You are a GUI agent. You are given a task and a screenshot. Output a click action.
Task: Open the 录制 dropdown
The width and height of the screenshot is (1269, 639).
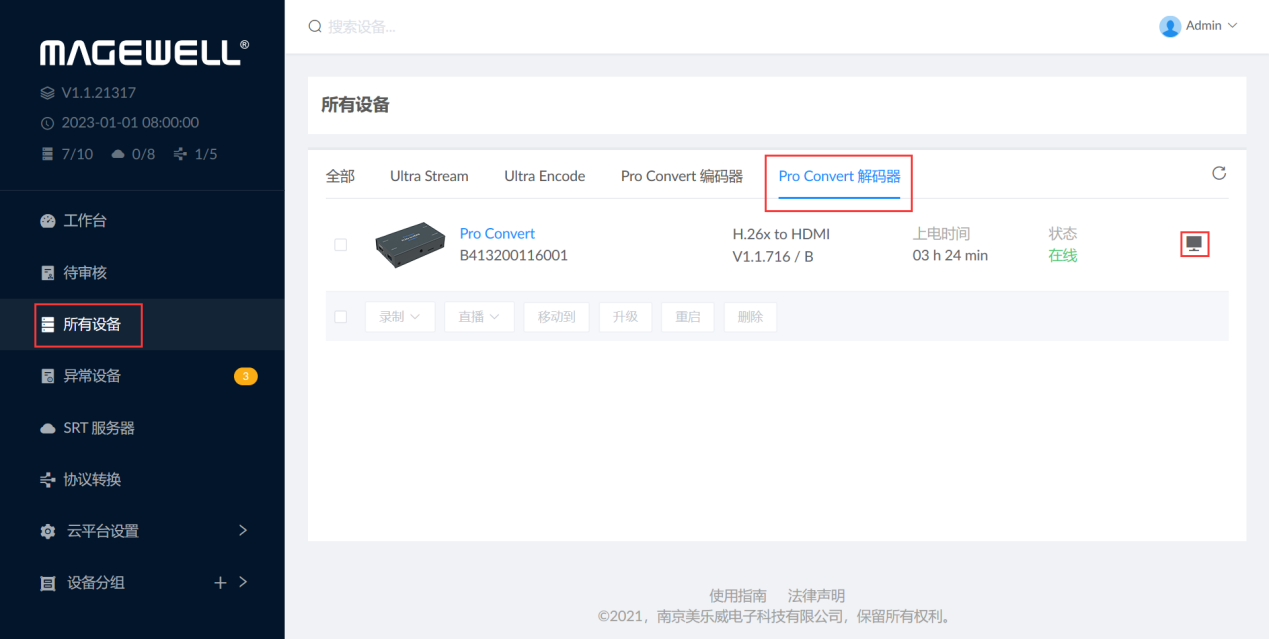pyautogui.click(x=400, y=317)
